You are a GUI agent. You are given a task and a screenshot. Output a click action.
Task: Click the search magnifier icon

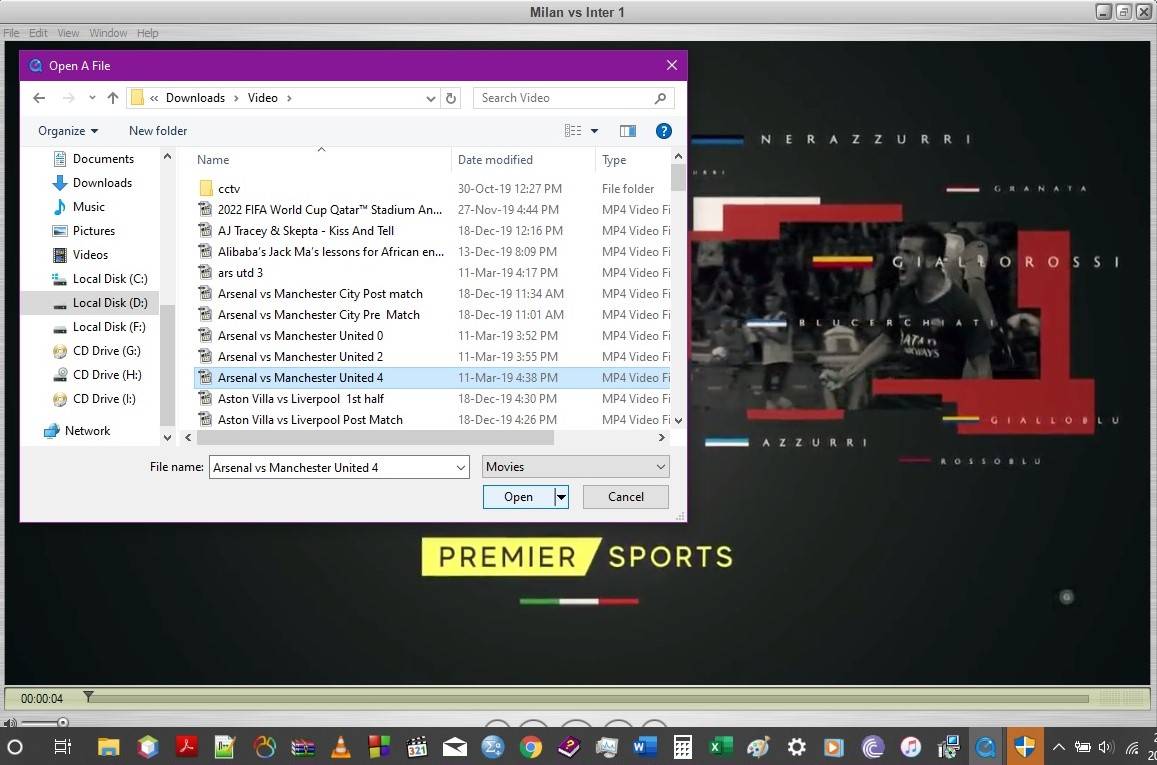[660, 98]
